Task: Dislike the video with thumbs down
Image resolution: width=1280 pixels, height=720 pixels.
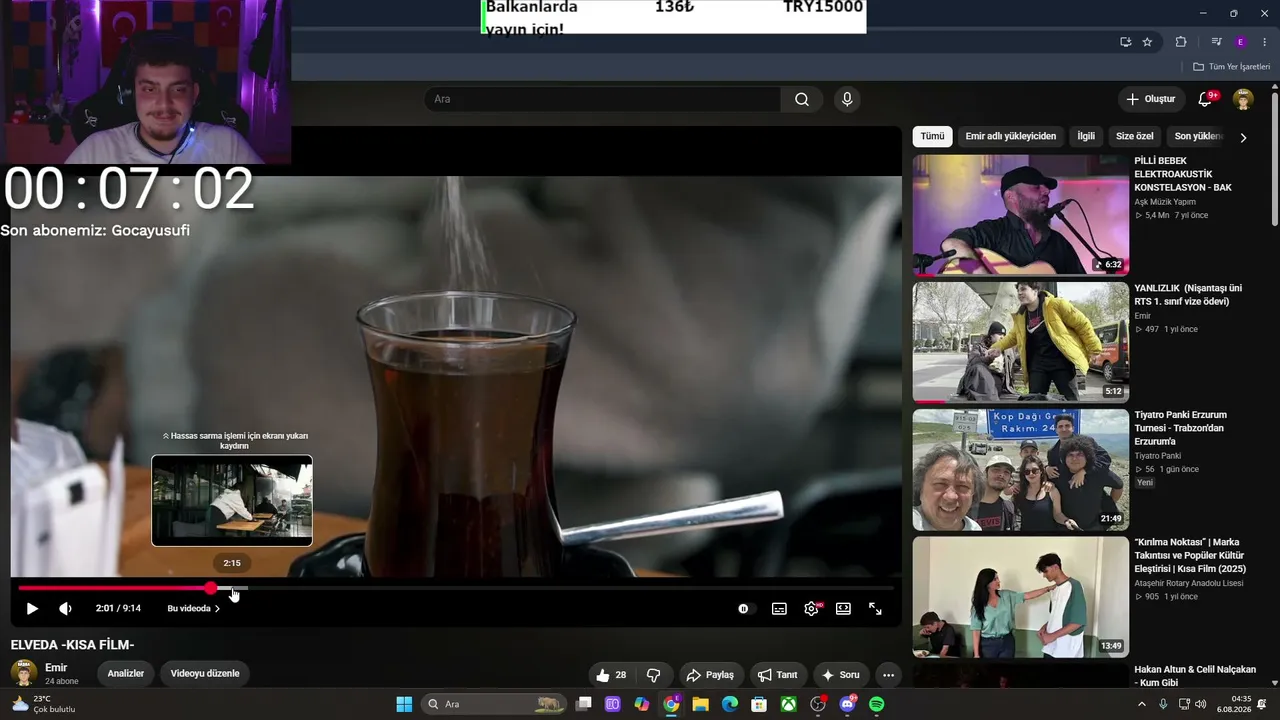Action: tap(654, 675)
